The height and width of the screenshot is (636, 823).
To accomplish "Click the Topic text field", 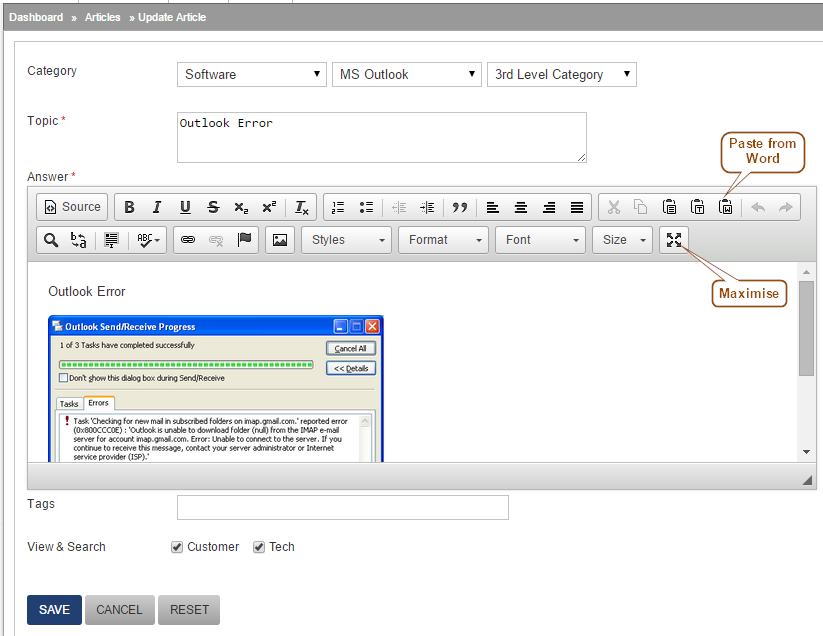I will (382, 137).
